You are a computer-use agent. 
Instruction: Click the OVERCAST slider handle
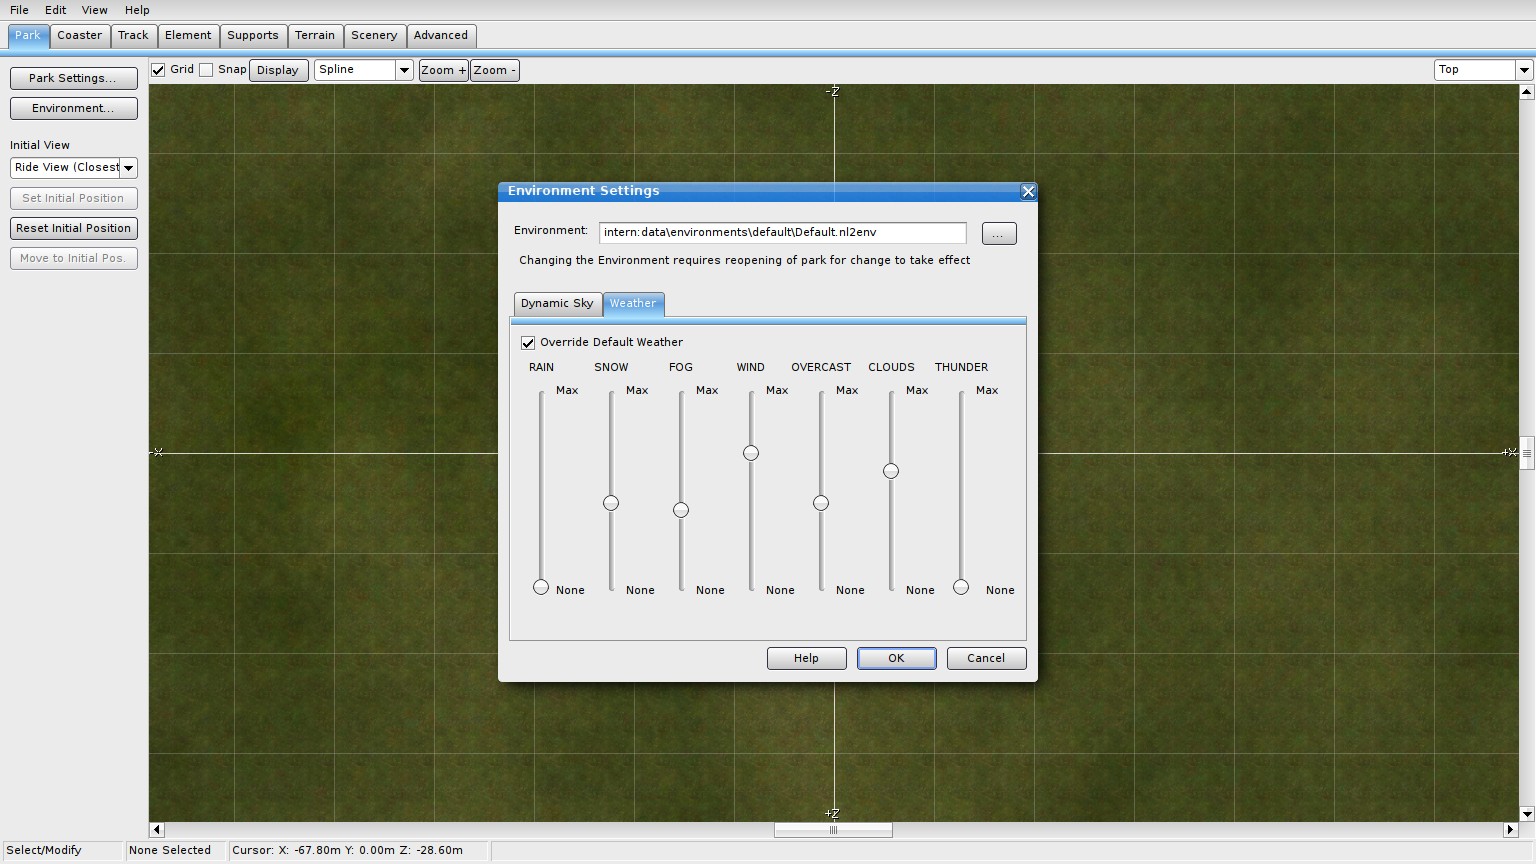pos(821,503)
